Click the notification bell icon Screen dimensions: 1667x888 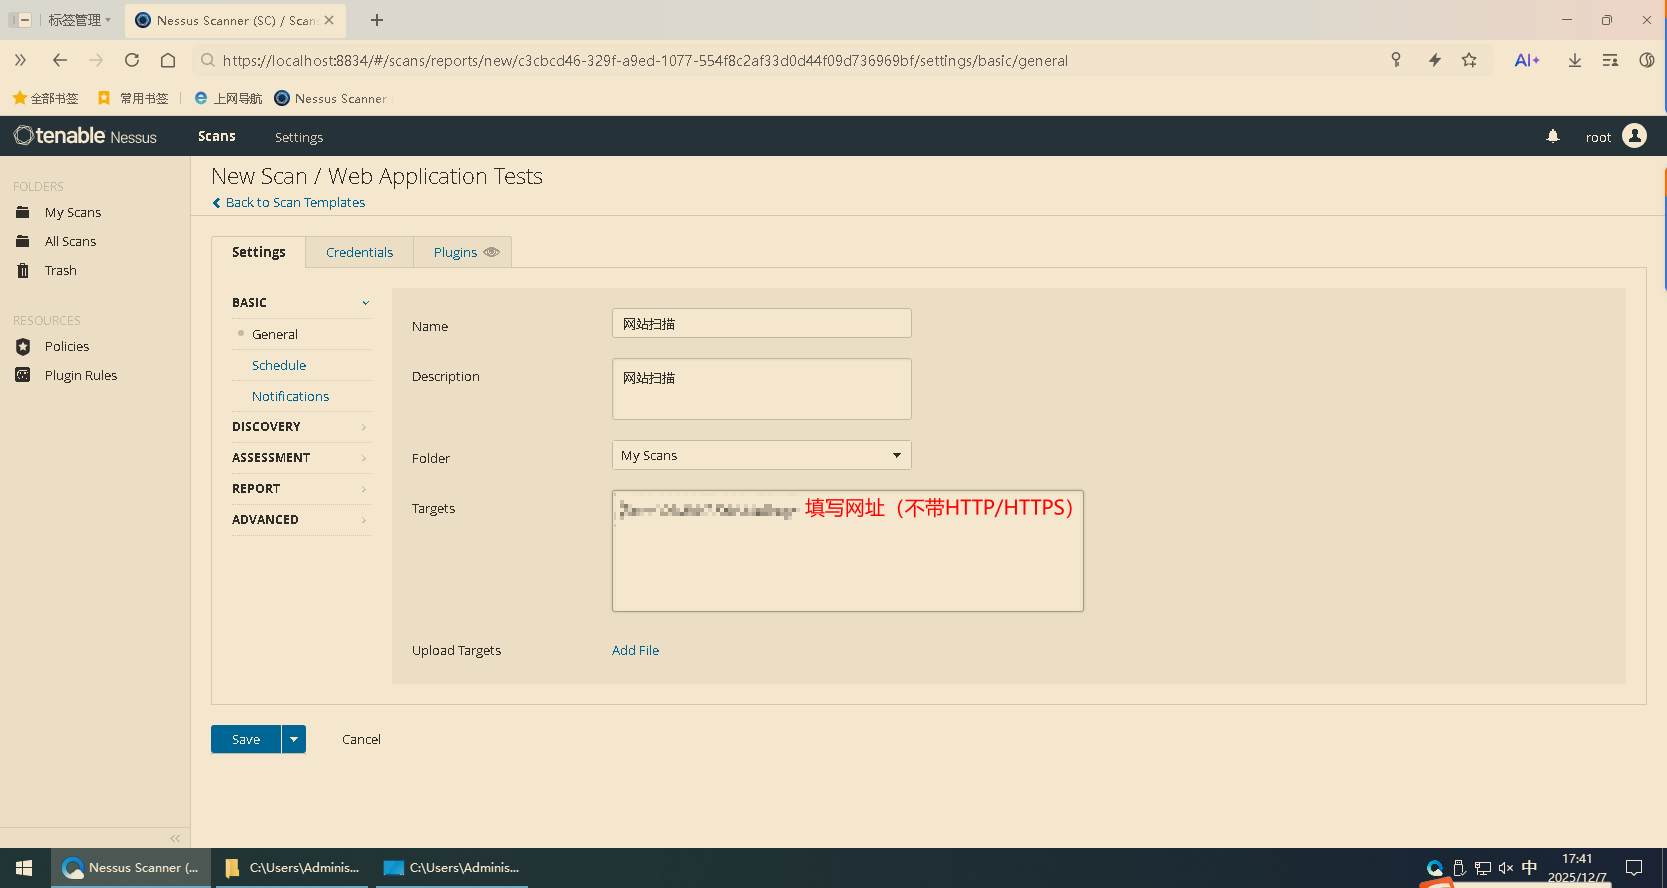(1553, 137)
